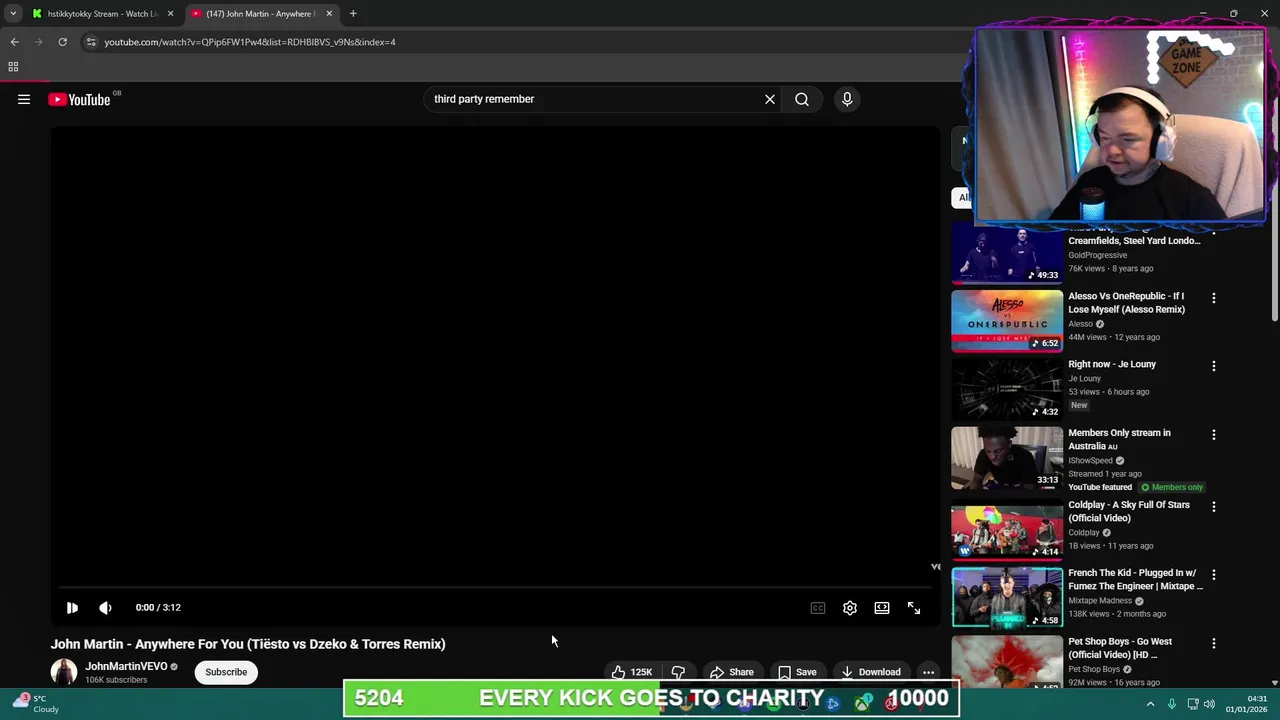Screen dimensions: 1280x720
Task: Reload the page
Action: pyautogui.click(x=62, y=42)
